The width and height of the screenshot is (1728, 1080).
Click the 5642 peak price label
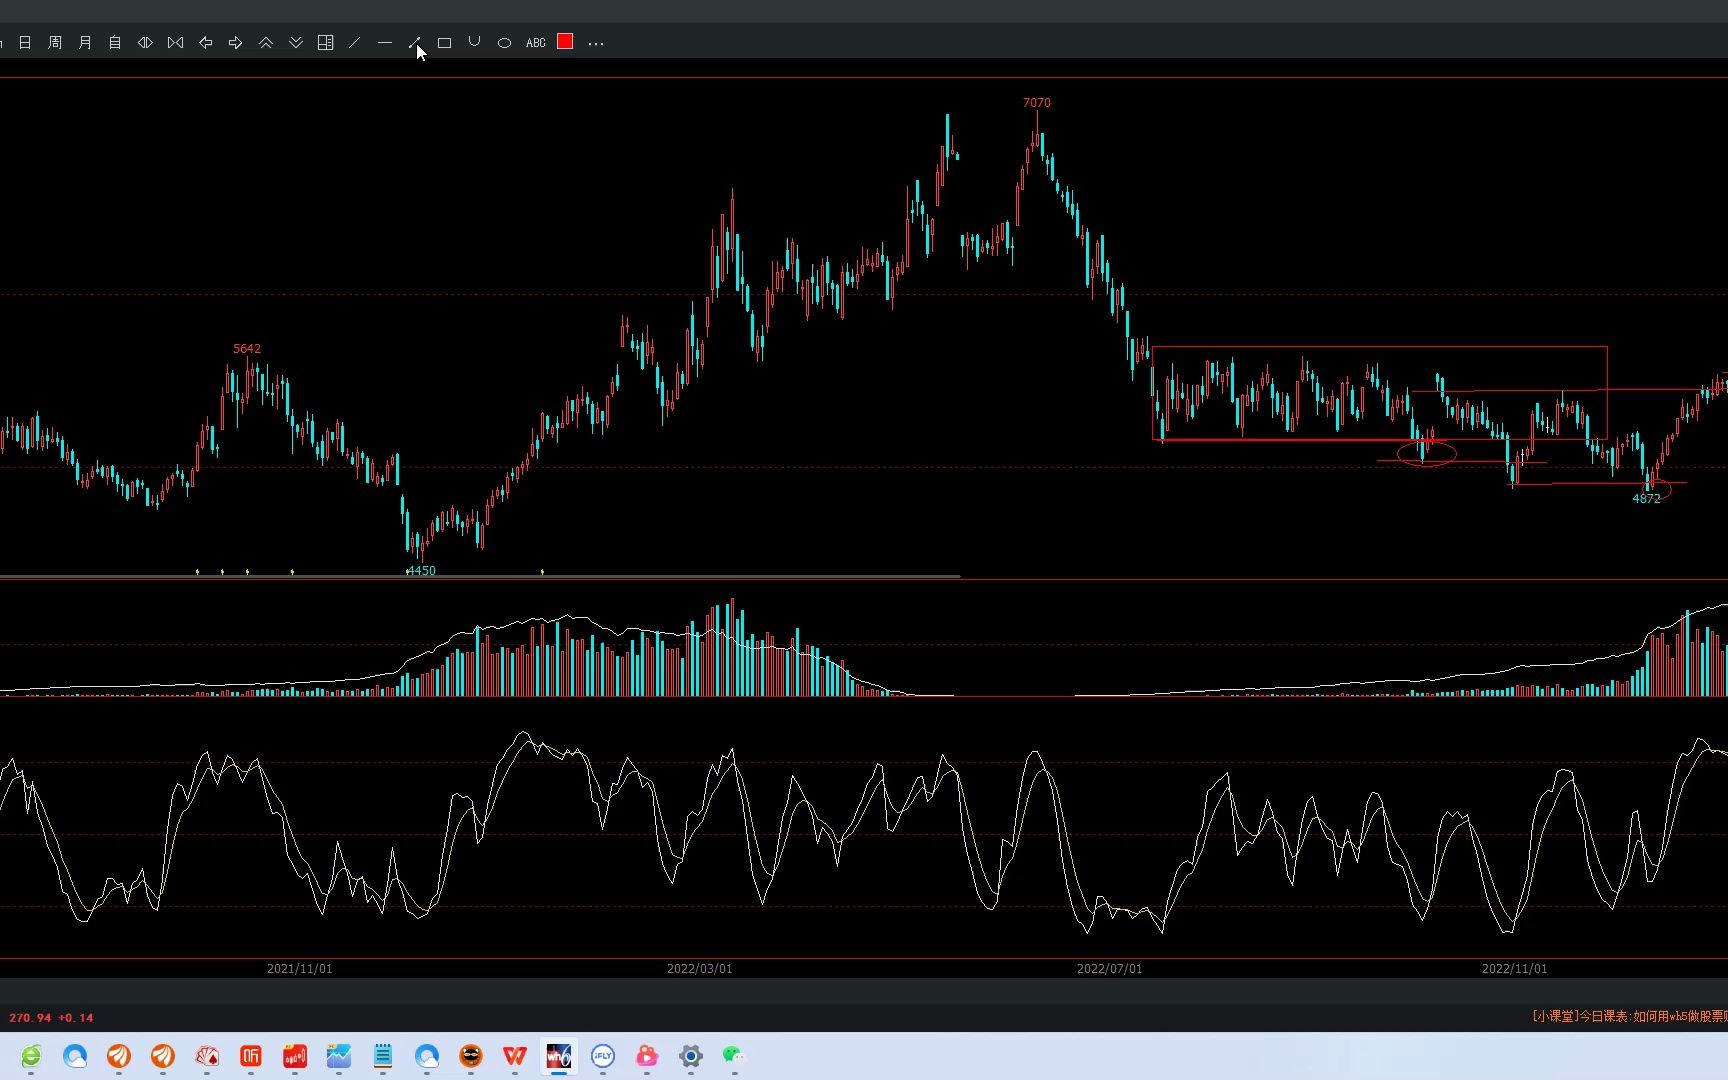[x=247, y=349]
